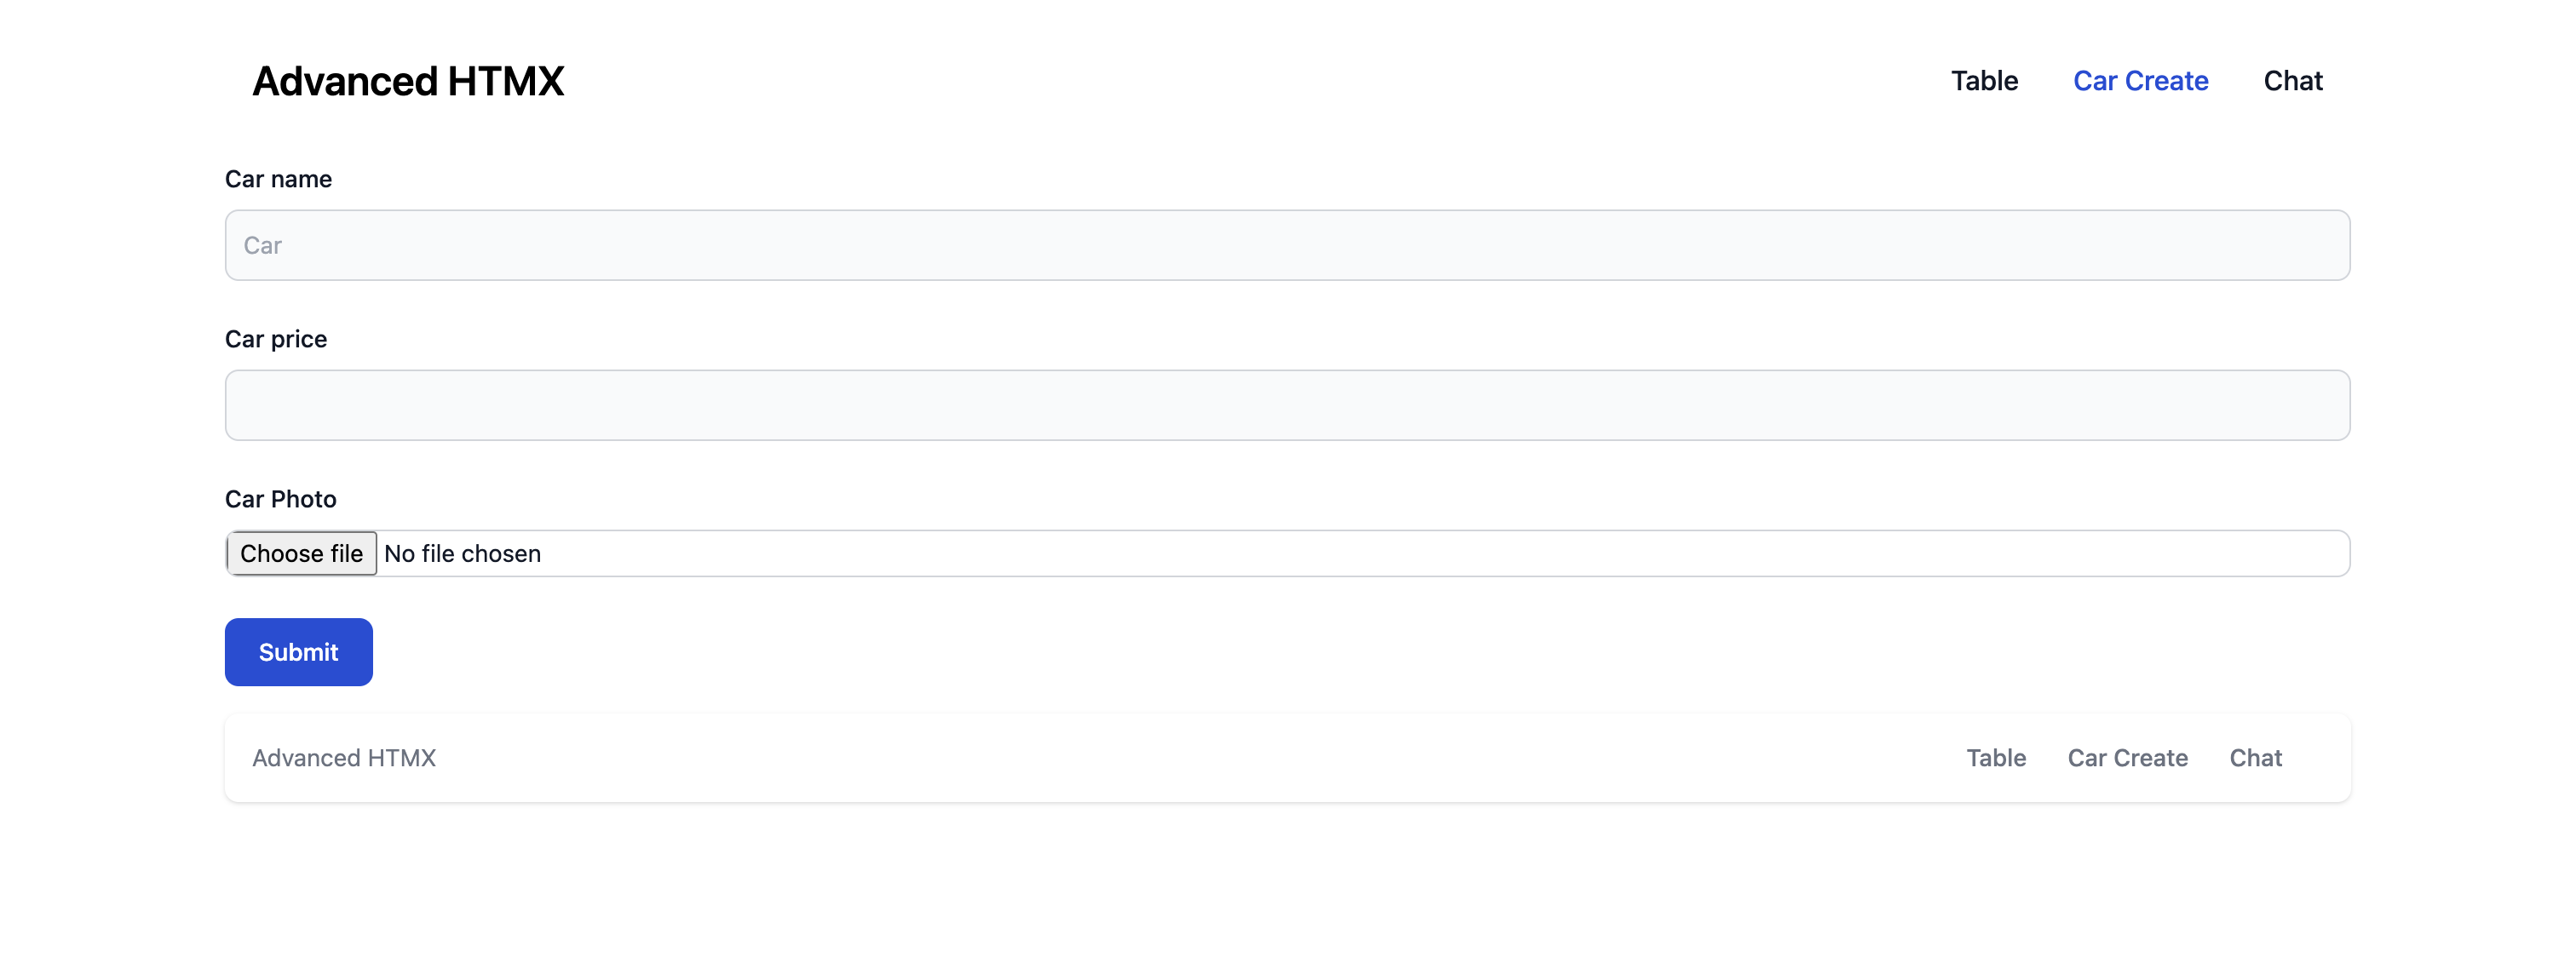Click the Chat footer link
The image size is (2576, 957).
(x=2256, y=757)
